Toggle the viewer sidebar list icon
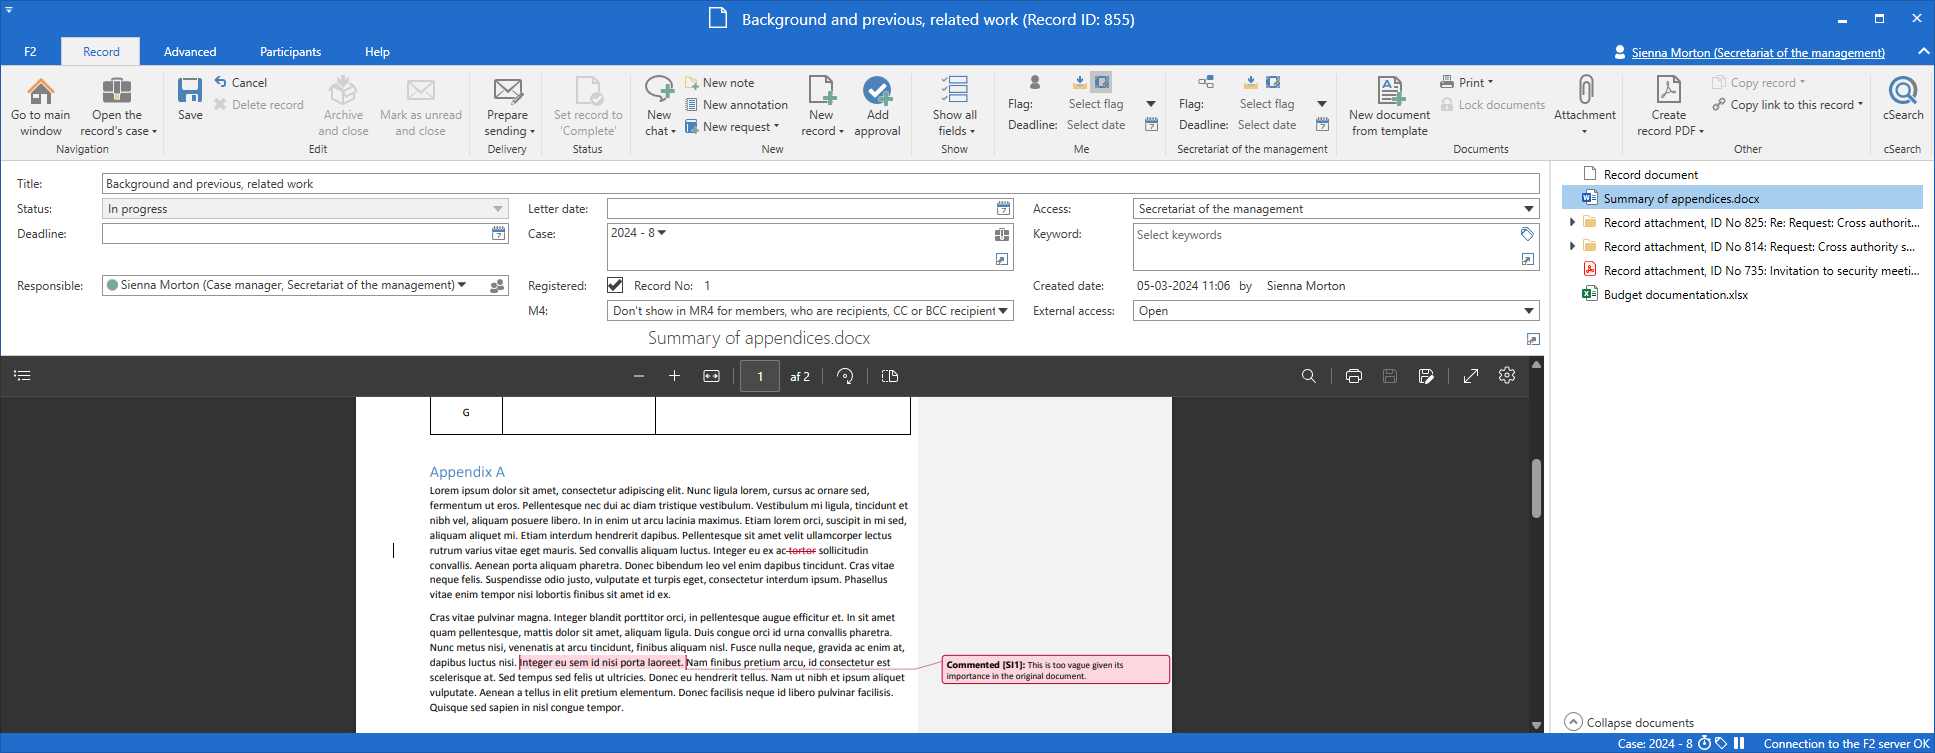Screen dimensions: 1935x753 tap(23, 376)
